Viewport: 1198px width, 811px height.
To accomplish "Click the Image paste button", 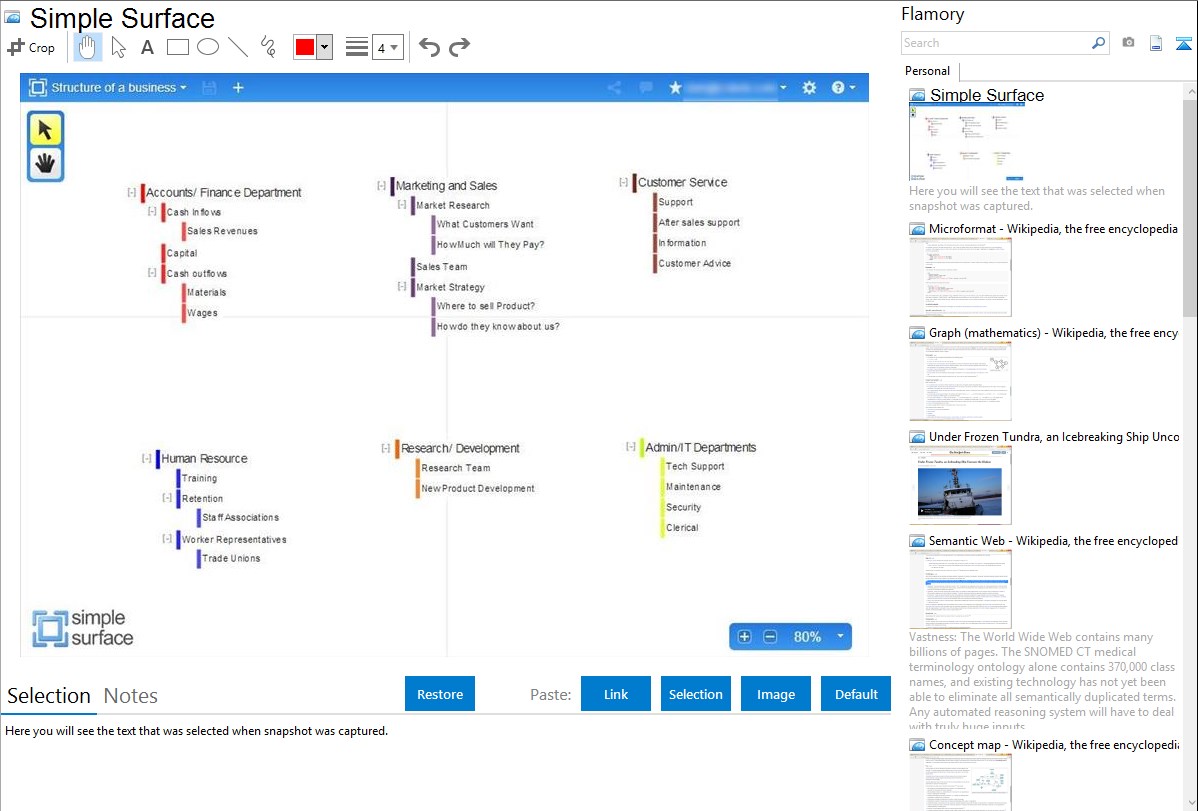I will tap(776, 694).
